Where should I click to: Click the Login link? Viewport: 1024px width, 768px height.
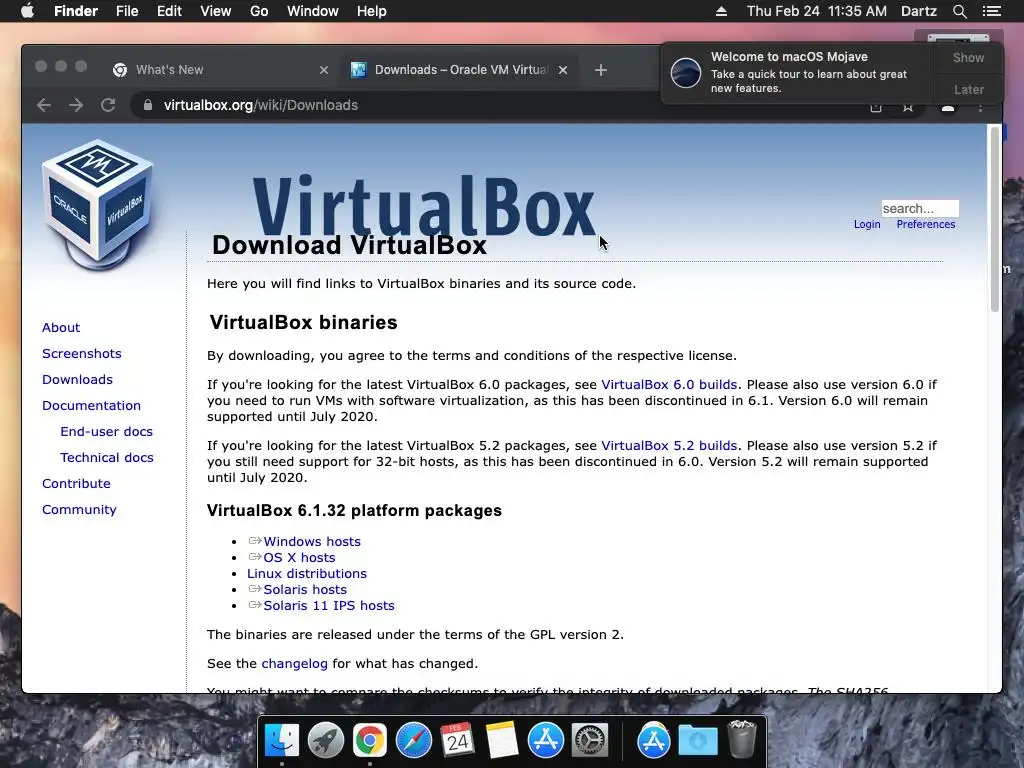point(867,224)
